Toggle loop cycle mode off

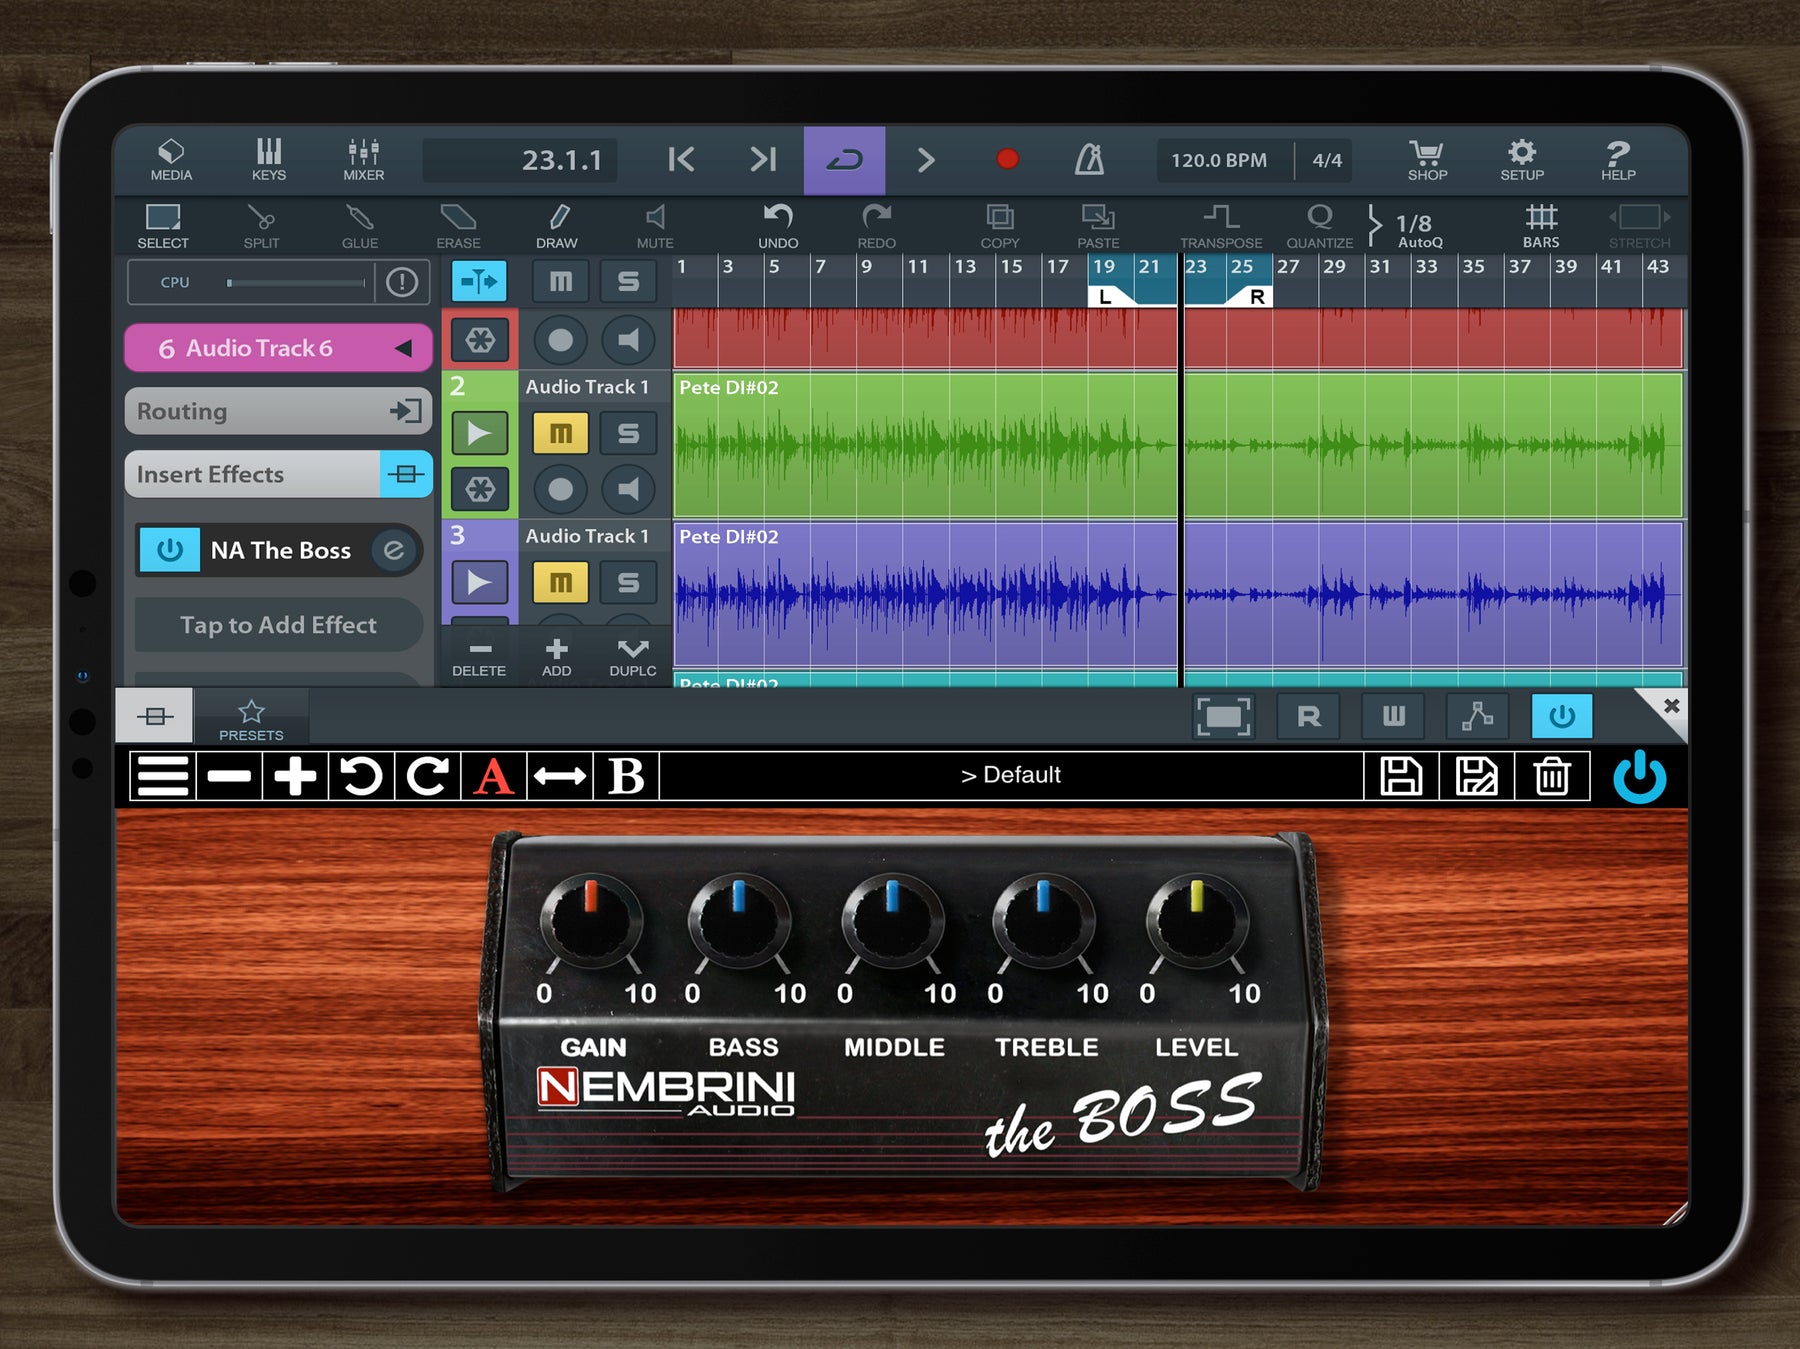coord(844,160)
